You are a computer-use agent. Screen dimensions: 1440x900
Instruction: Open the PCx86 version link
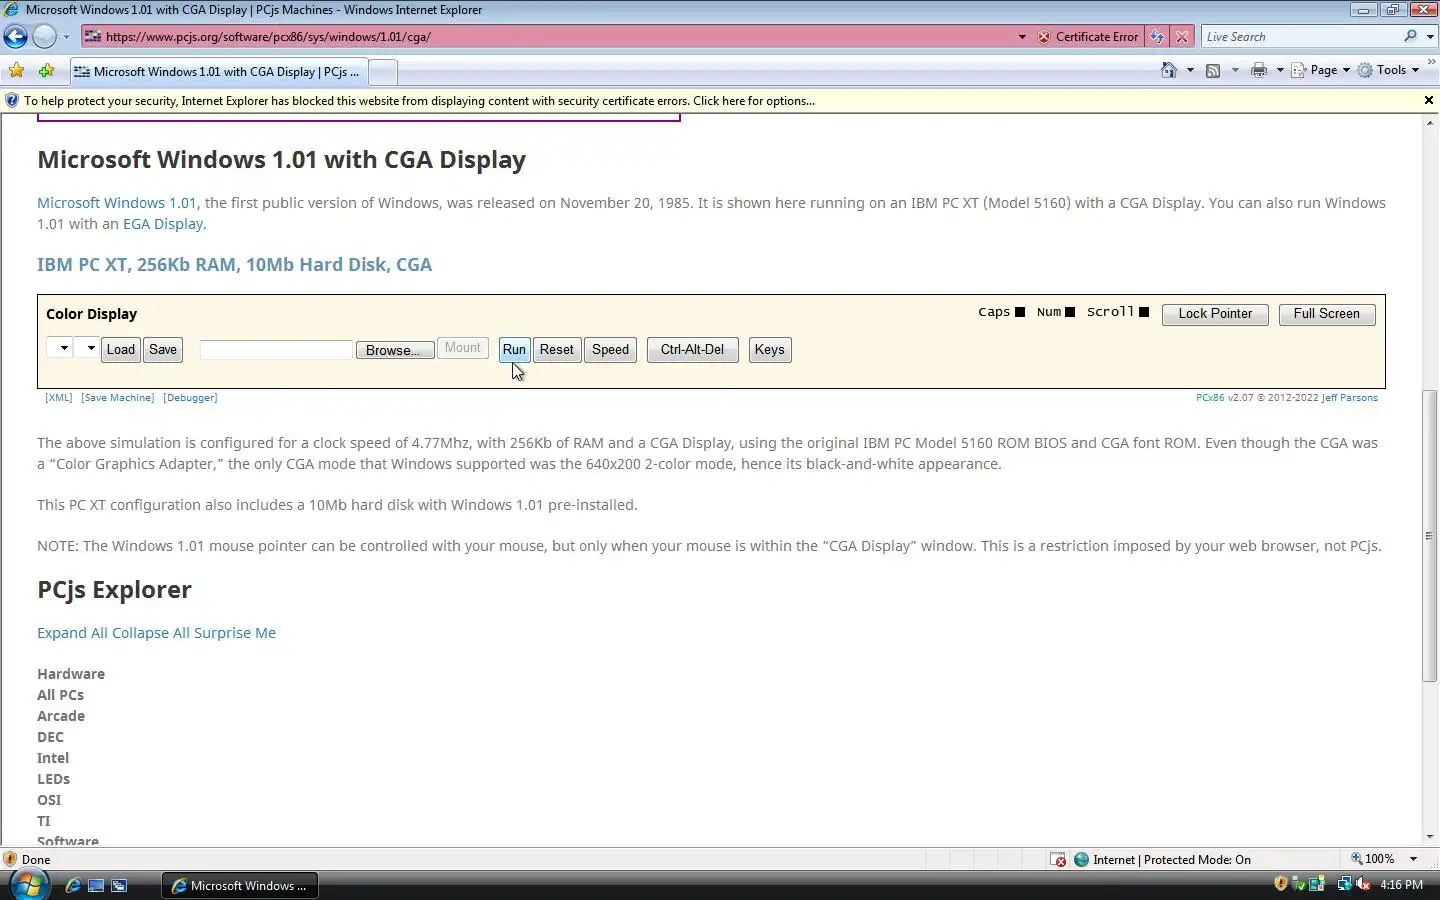tap(1210, 398)
